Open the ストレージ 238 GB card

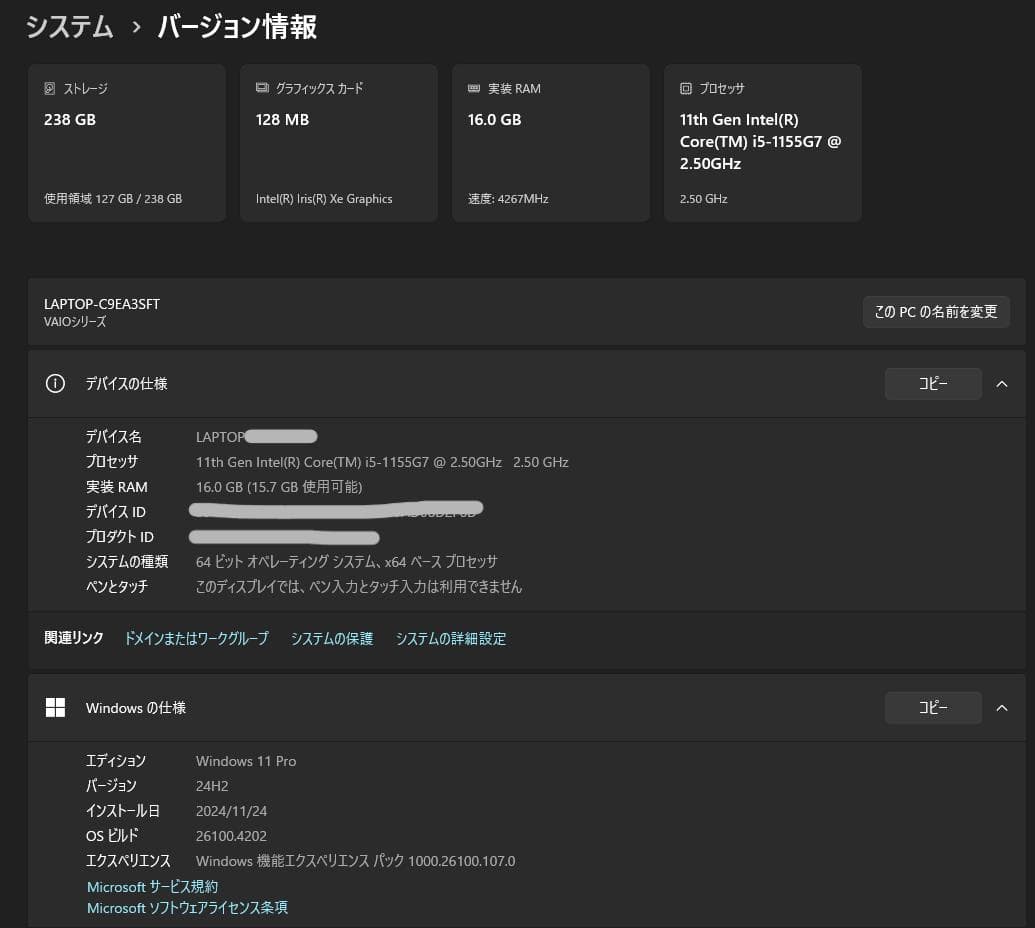127,143
